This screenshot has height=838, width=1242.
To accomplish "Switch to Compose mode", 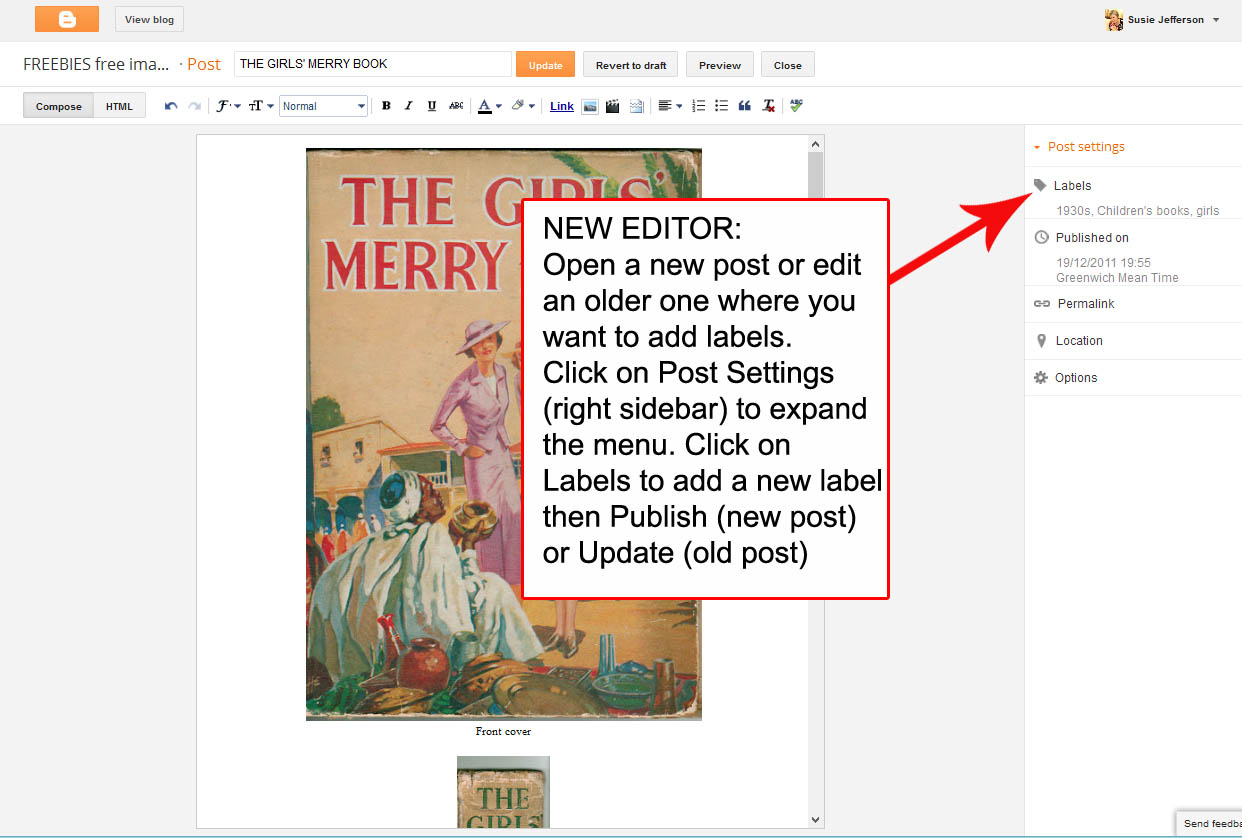I will 59,106.
